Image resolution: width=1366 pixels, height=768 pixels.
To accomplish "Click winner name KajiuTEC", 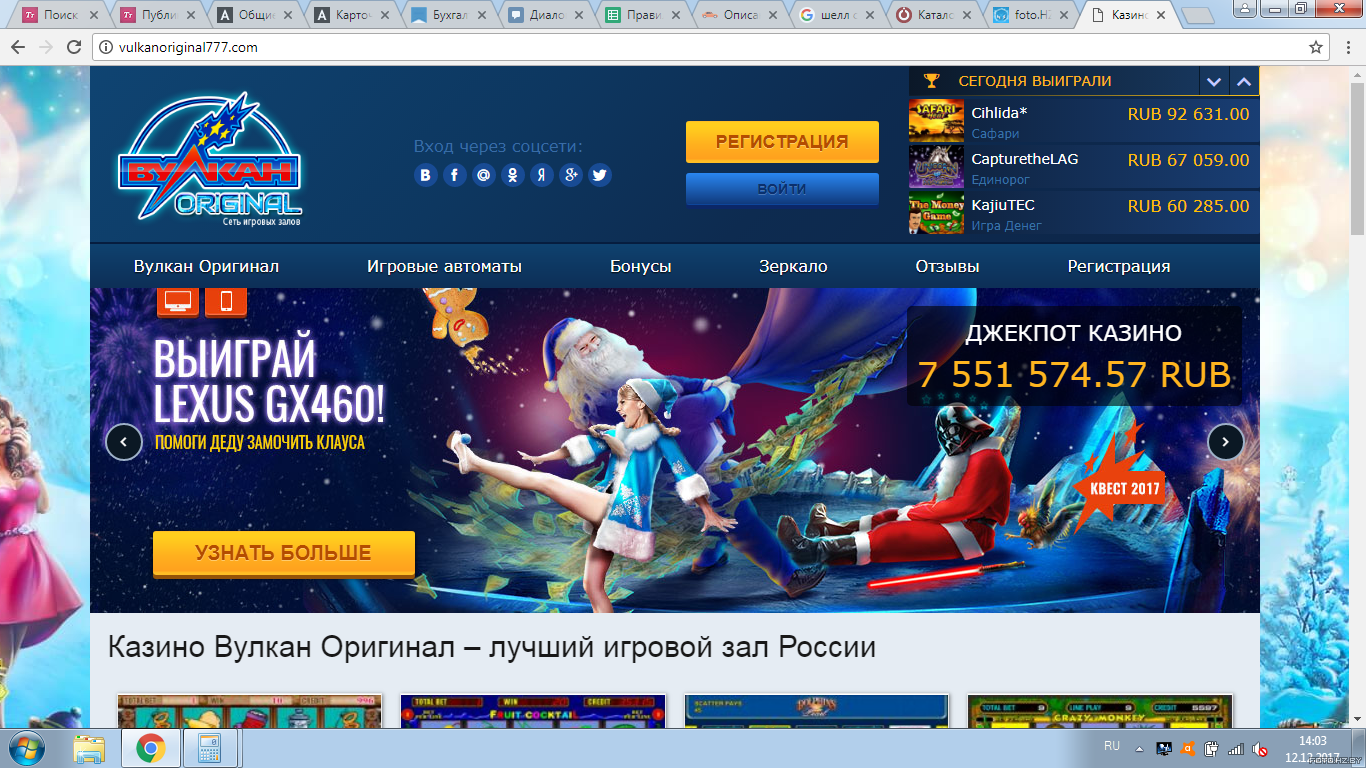I will point(1003,205).
